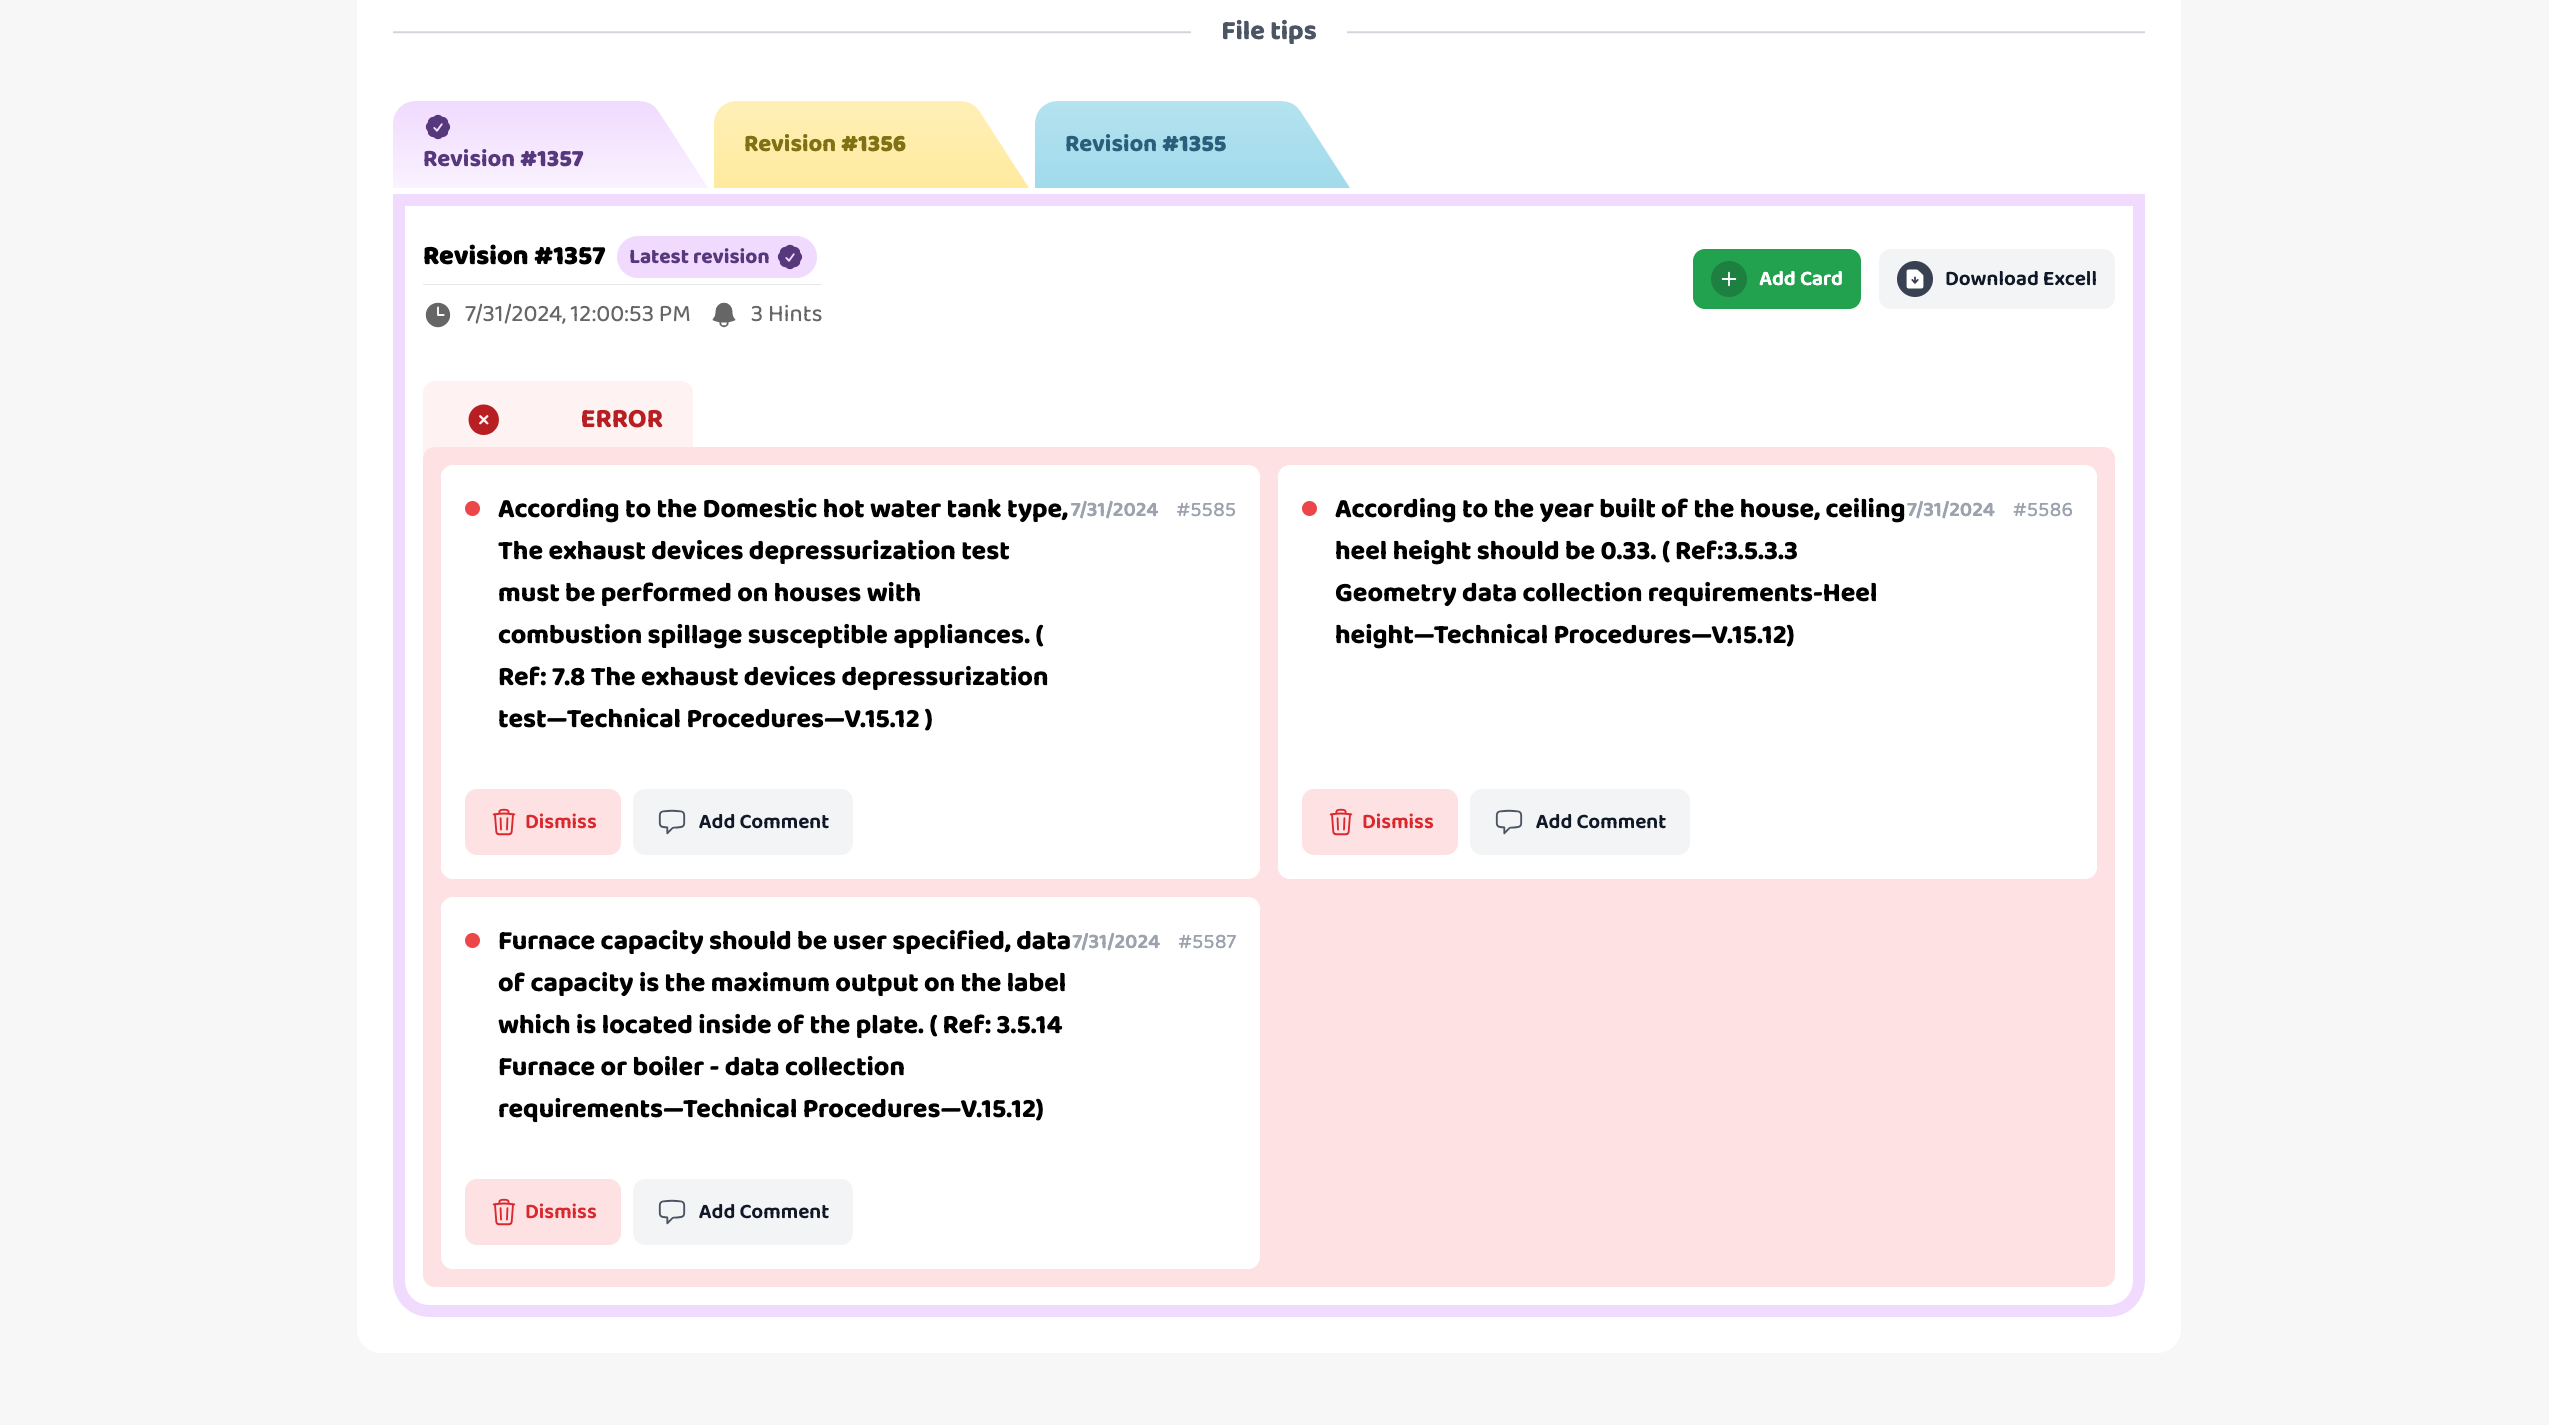Image resolution: width=2549 pixels, height=1425 pixels.
Task: Click checkmark badge on Revision #1357 tab
Action: tap(438, 127)
